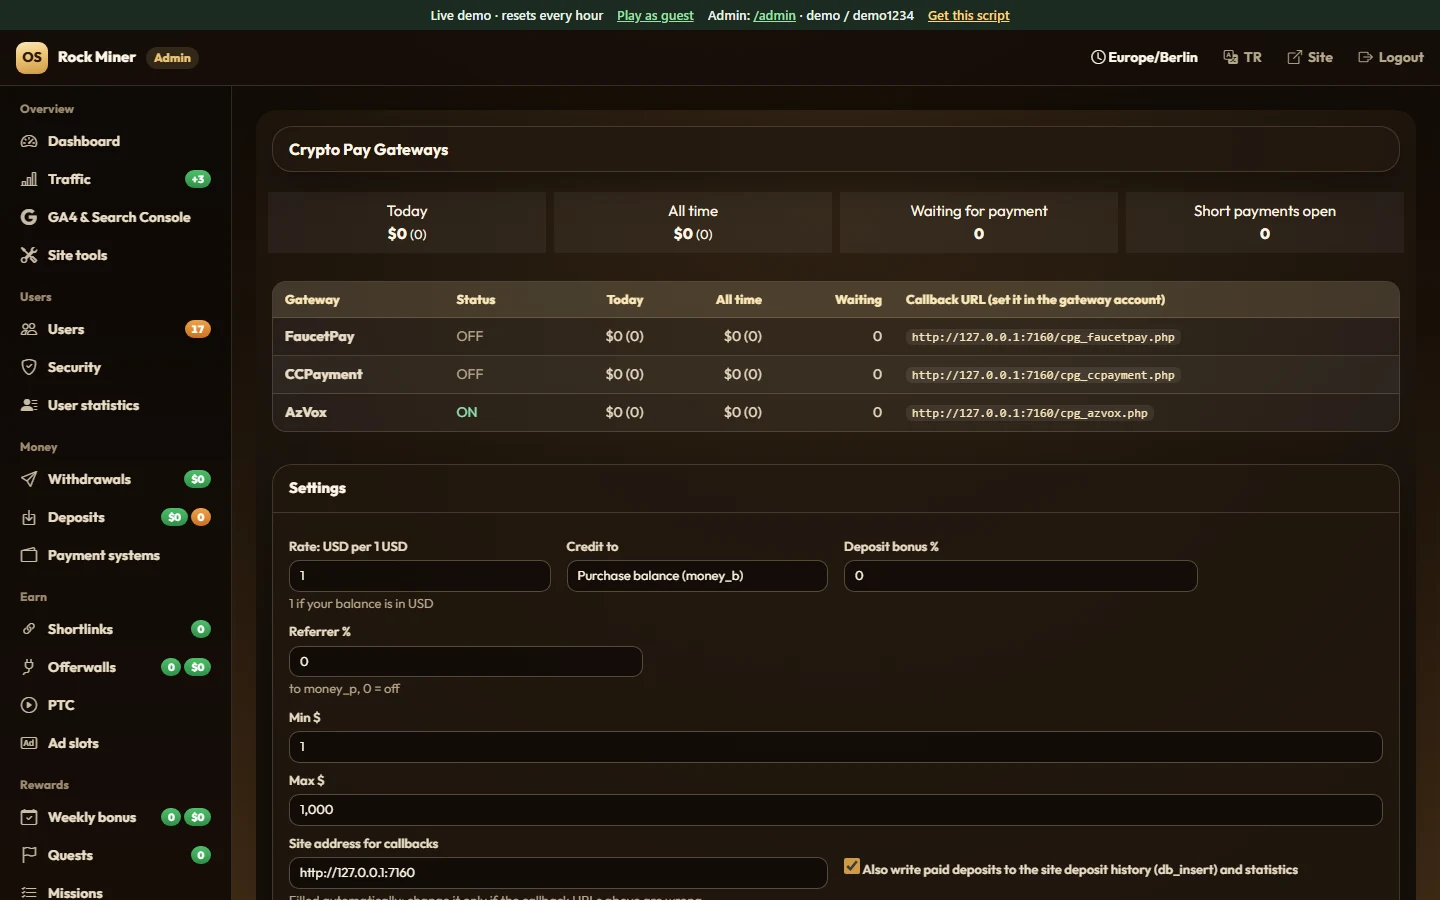Click the OS logo icon beside Rock Miner
This screenshot has width=1440, height=900.
point(32,57)
